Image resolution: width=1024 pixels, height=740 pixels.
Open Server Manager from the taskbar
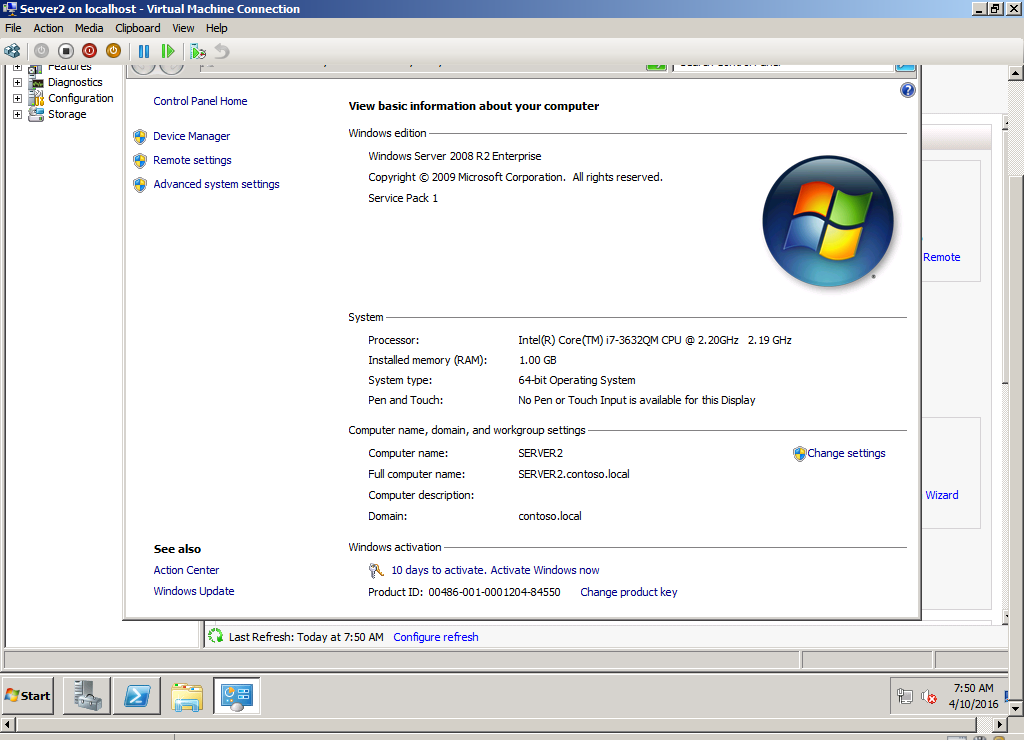click(x=87, y=696)
